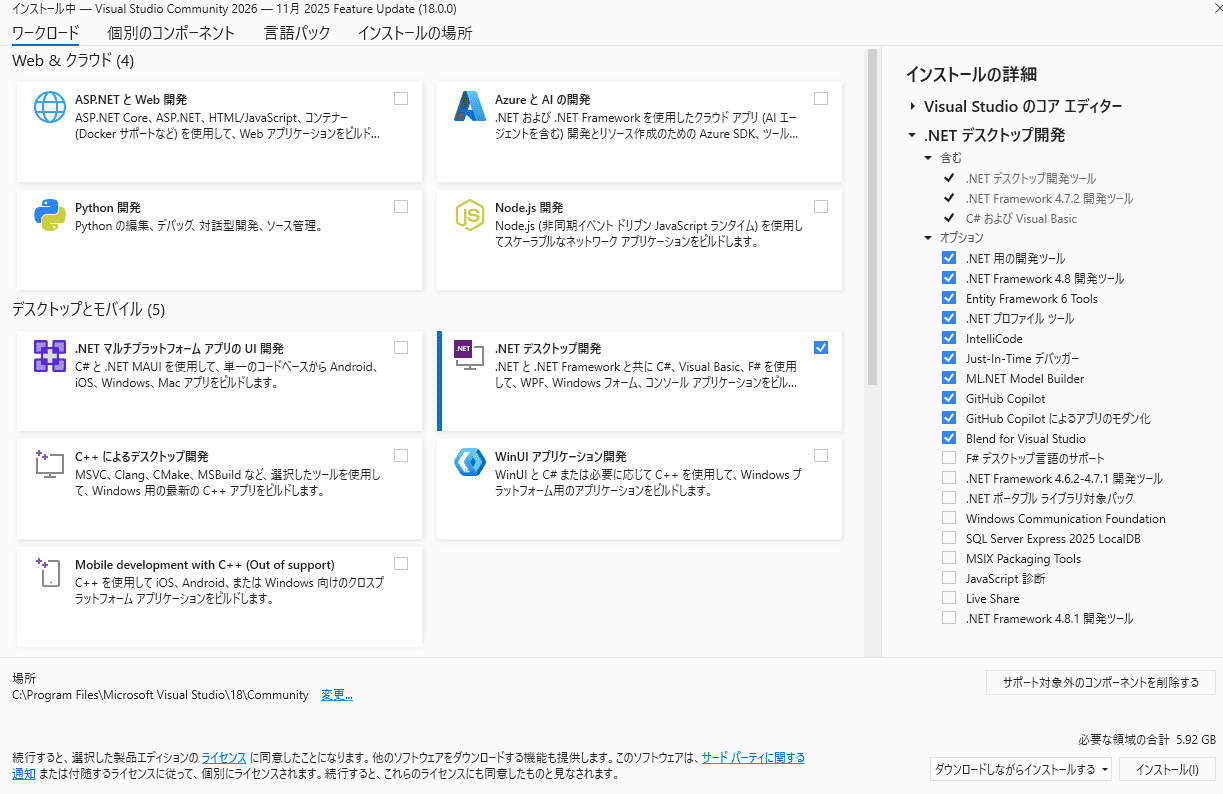1223x794 pixels.
Task: Click the Web & クラウド (4) heading
Action: [x=73, y=61]
